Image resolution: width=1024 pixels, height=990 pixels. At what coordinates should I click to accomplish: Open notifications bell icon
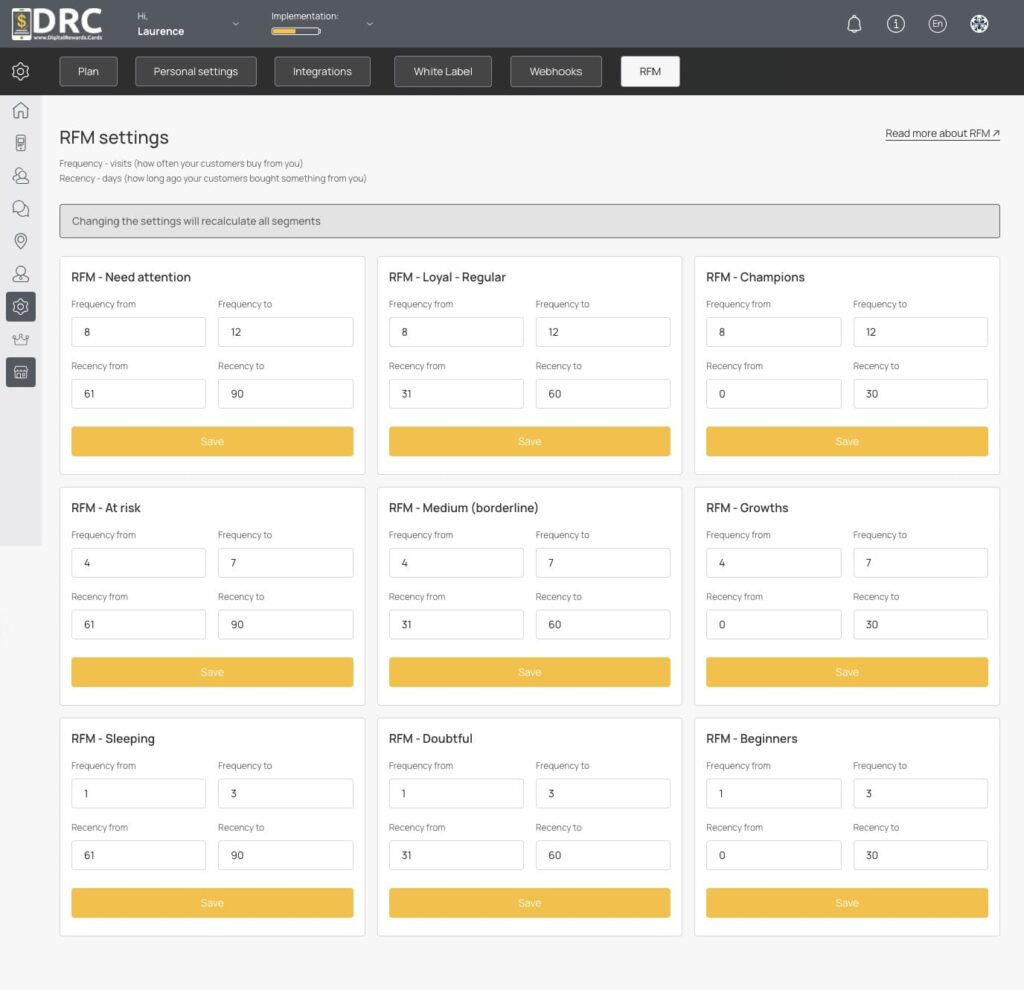coord(854,24)
